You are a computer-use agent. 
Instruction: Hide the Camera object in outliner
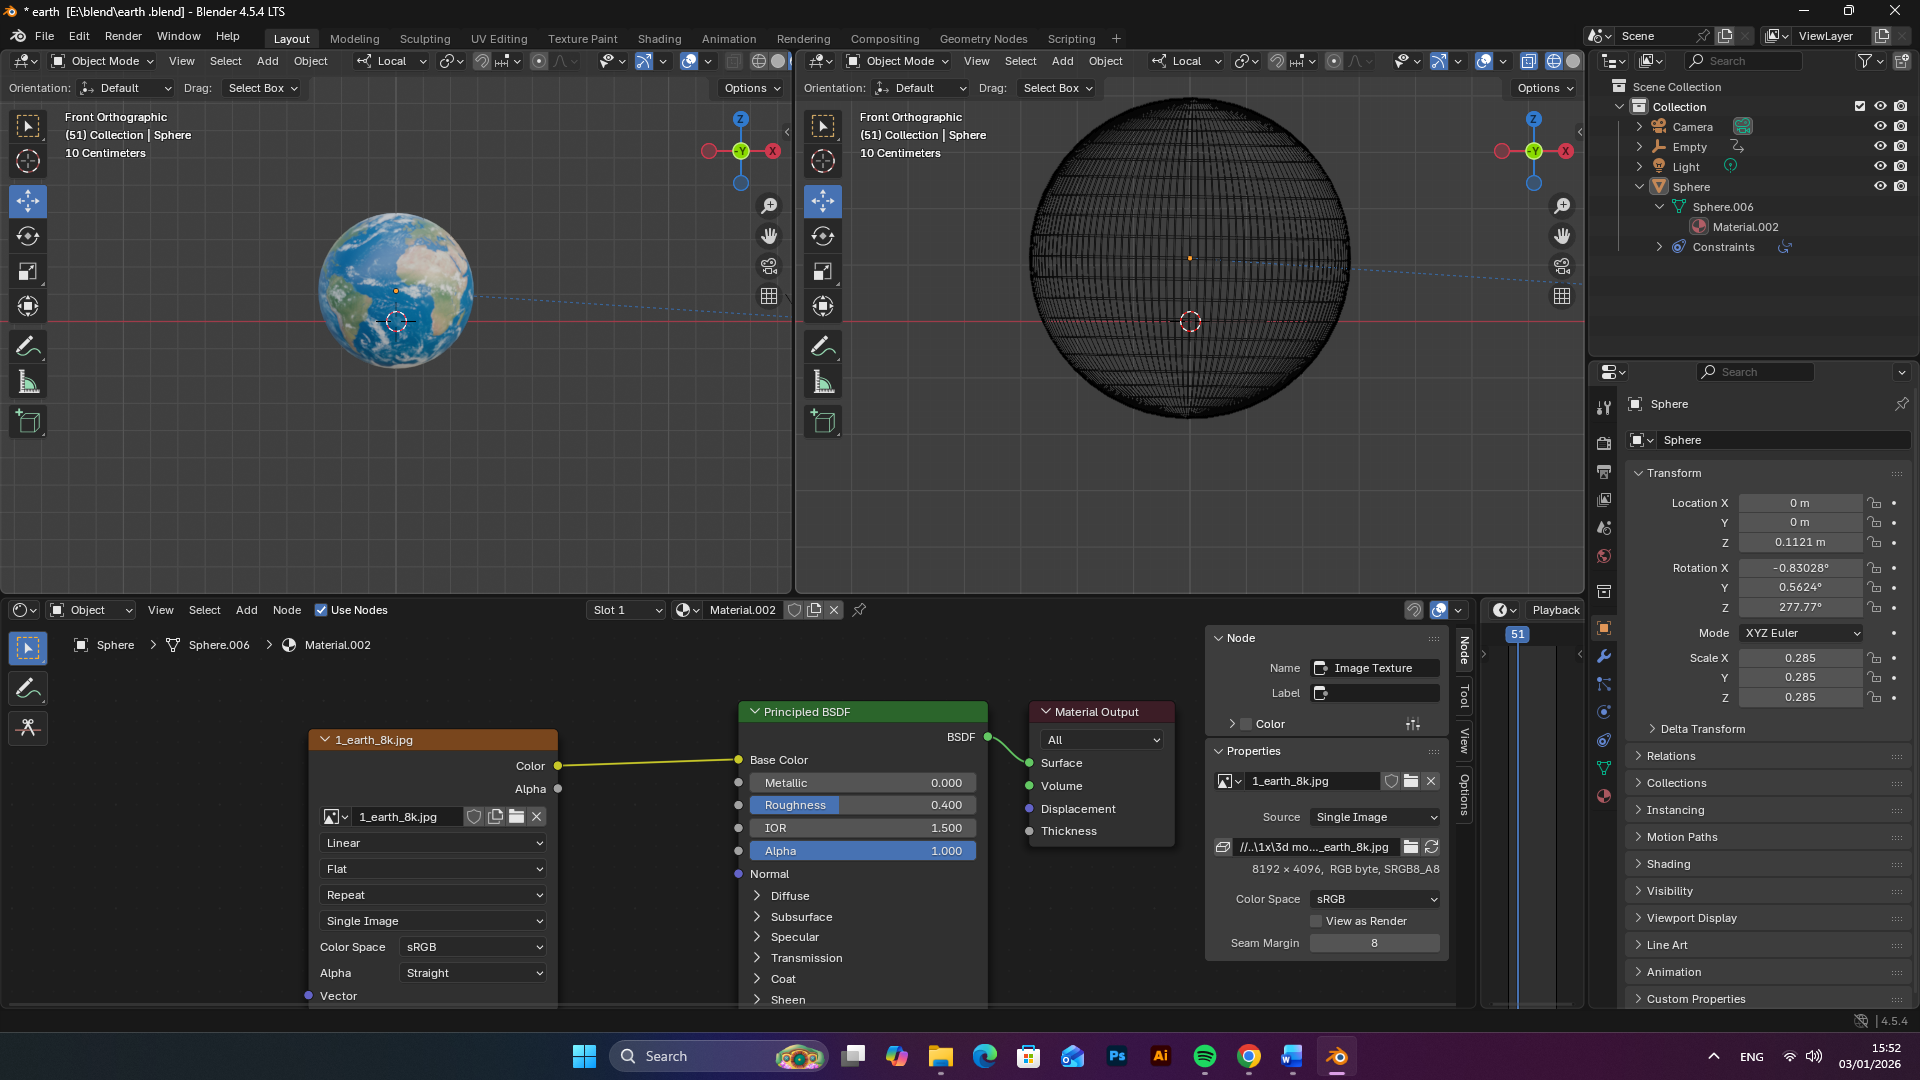click(x=1880, y=127)
